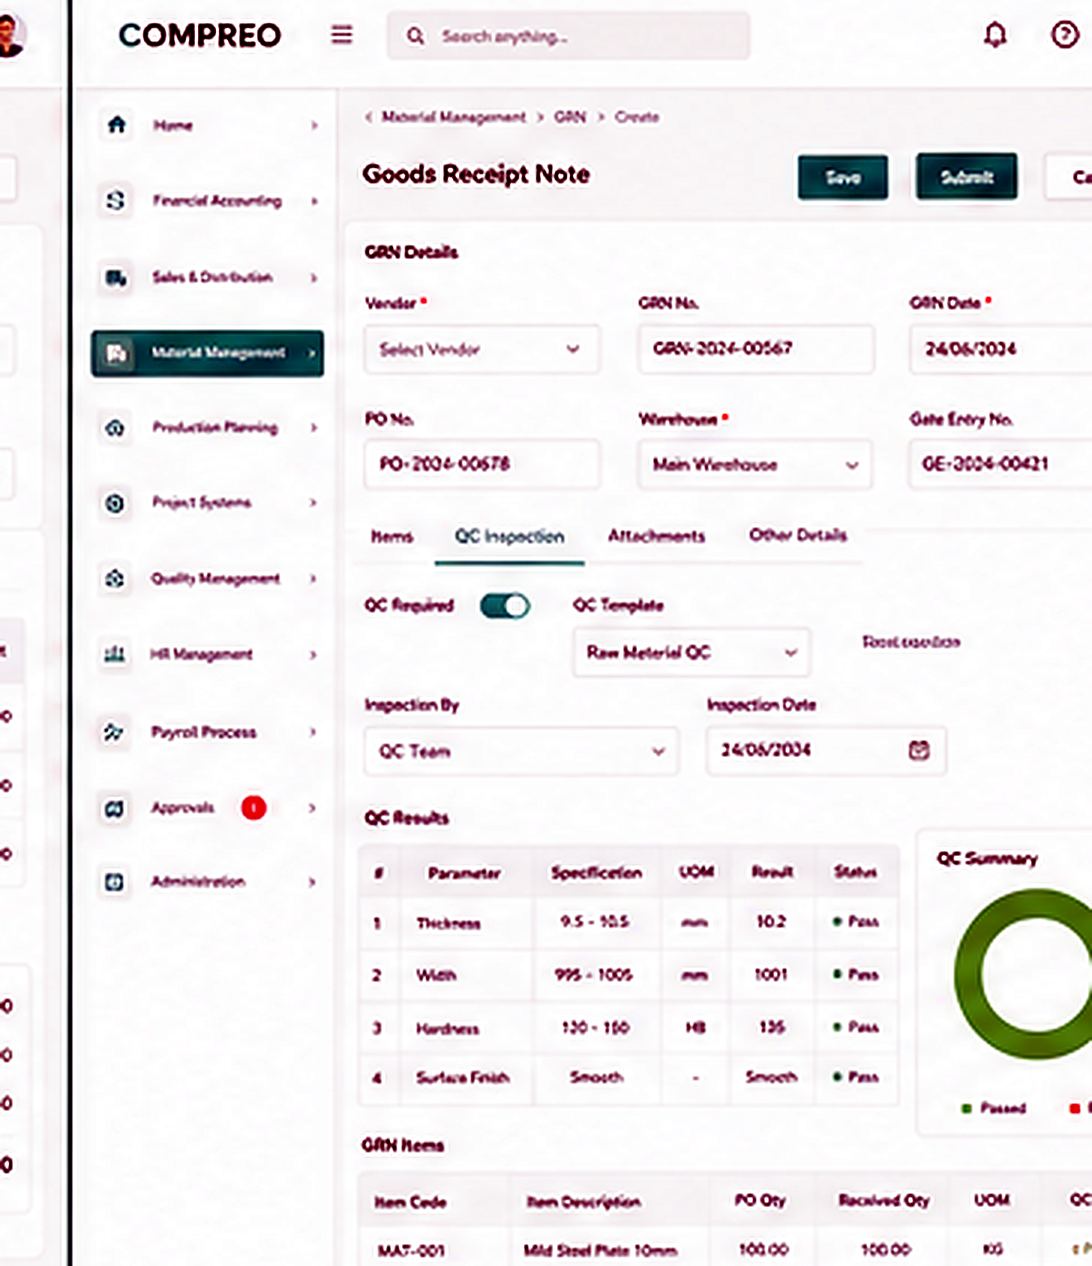Click the Financial Accounting sidebar icon
Screen dimensions: 1092x1266
(116, 200)
